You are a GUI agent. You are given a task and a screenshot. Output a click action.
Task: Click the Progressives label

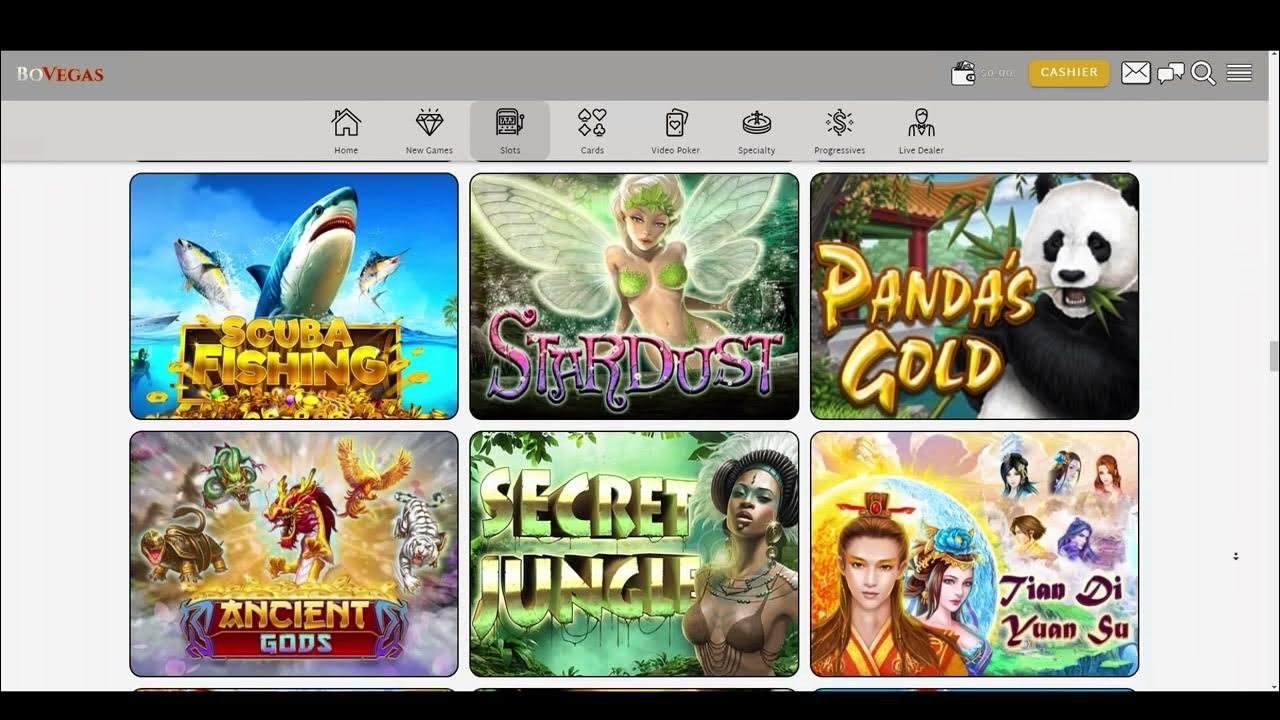coord(840,151)
